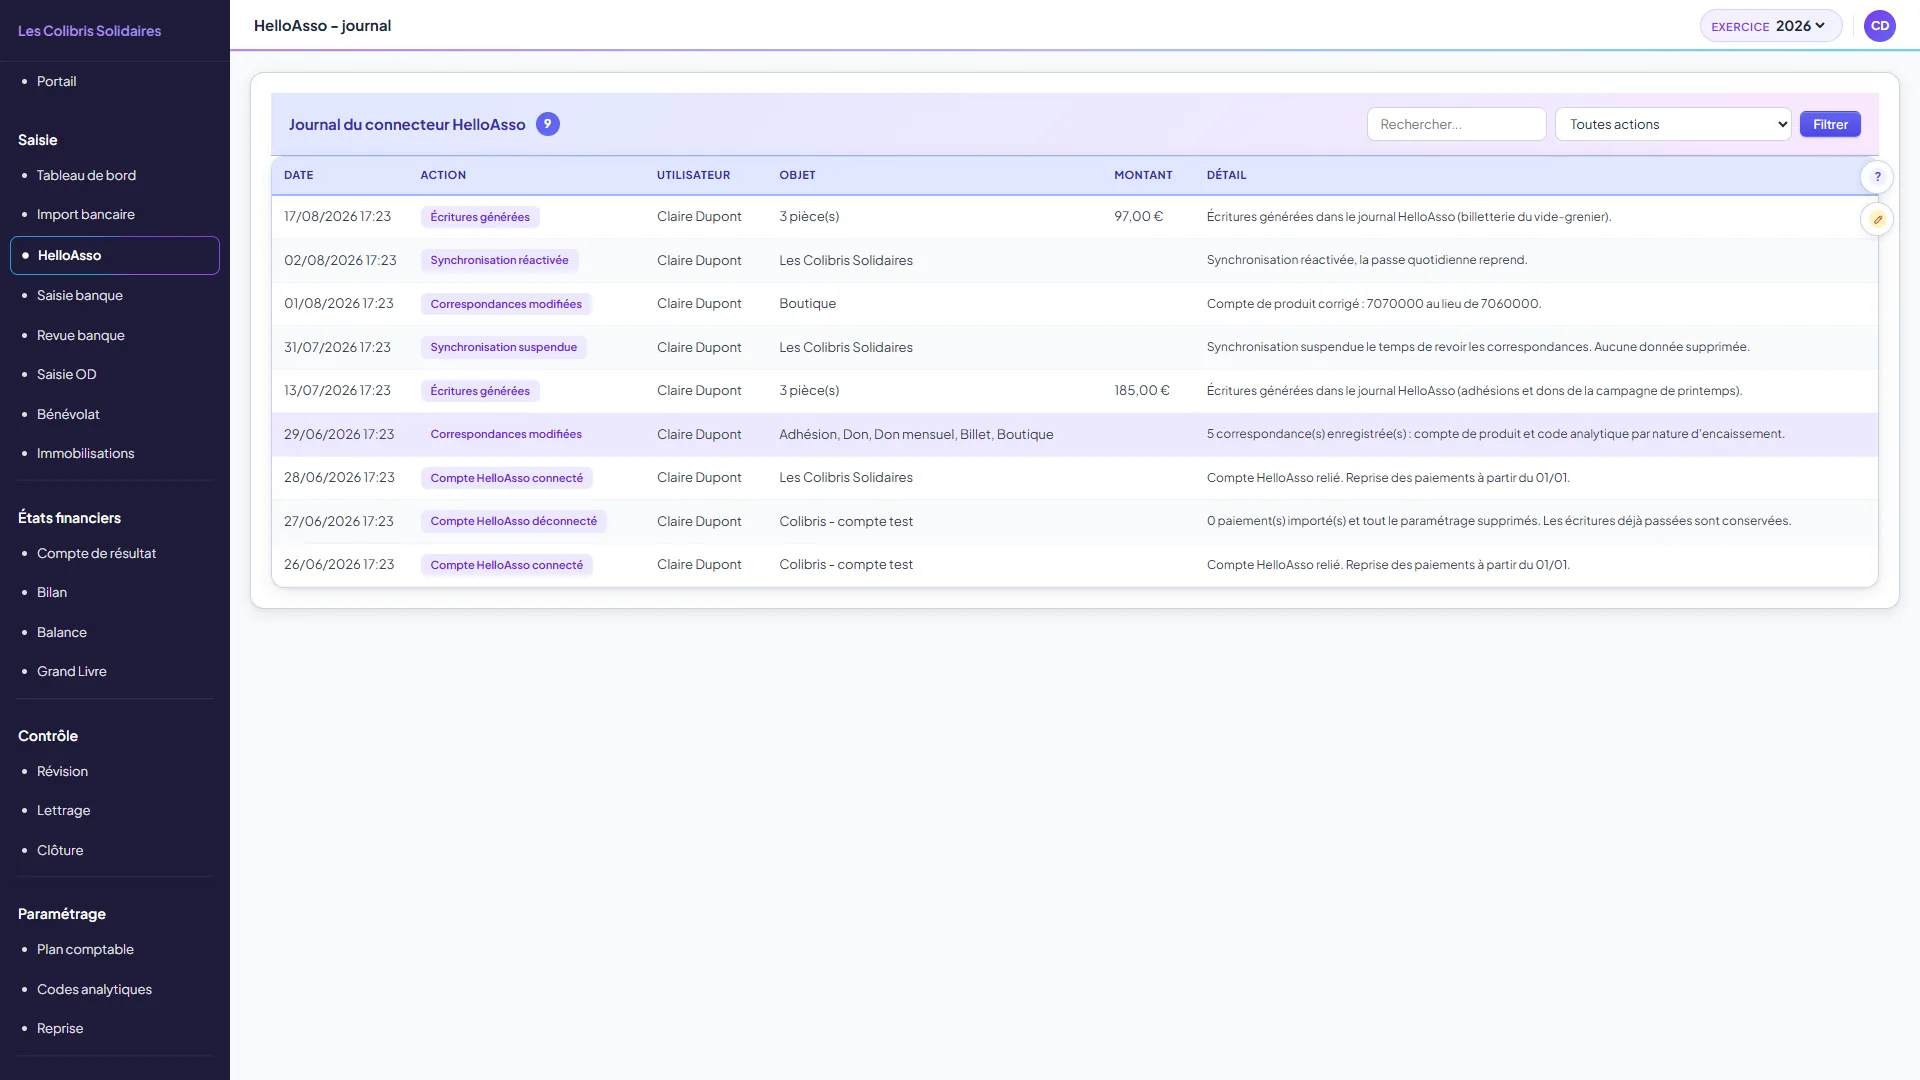Screen dimensions: 1920x1080
Task: Click Écritures générées tag on 13/07/2026 row
Action: tap(480, 391)
